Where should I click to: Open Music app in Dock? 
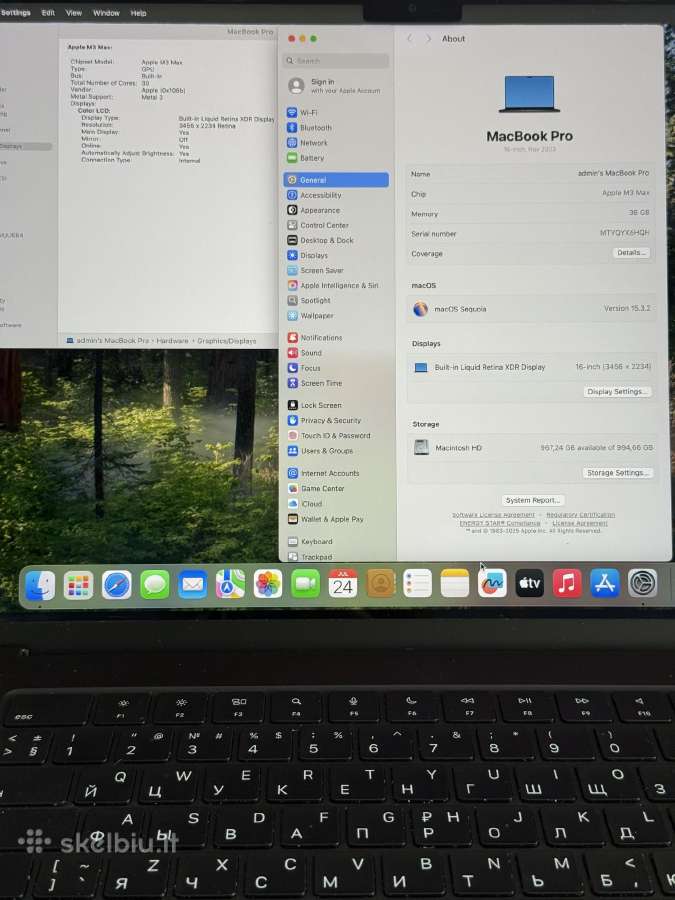click(x=567, y=583)
